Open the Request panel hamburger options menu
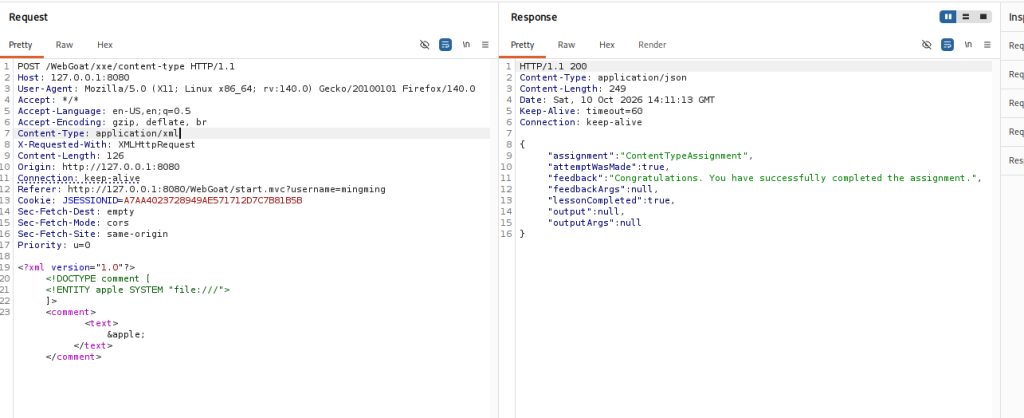 coord(485,44)
